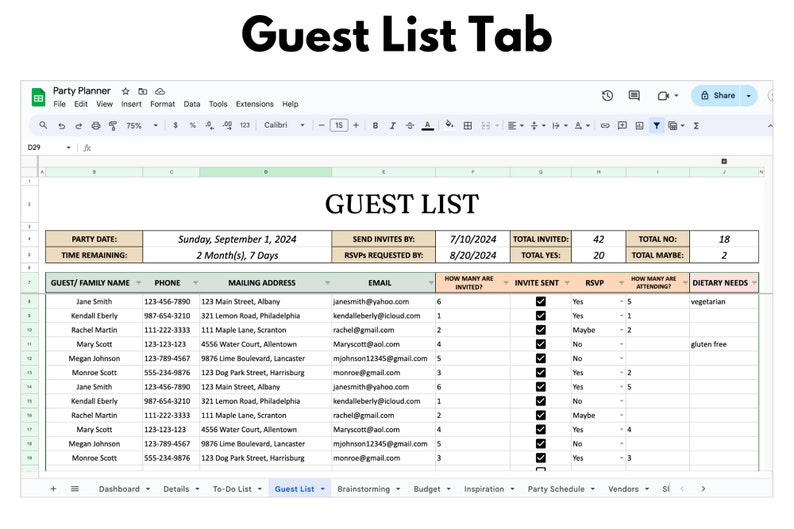Viewport: 794px width, 529px height.
Task: Redo the last action
Action: click(x=78, y=126)
